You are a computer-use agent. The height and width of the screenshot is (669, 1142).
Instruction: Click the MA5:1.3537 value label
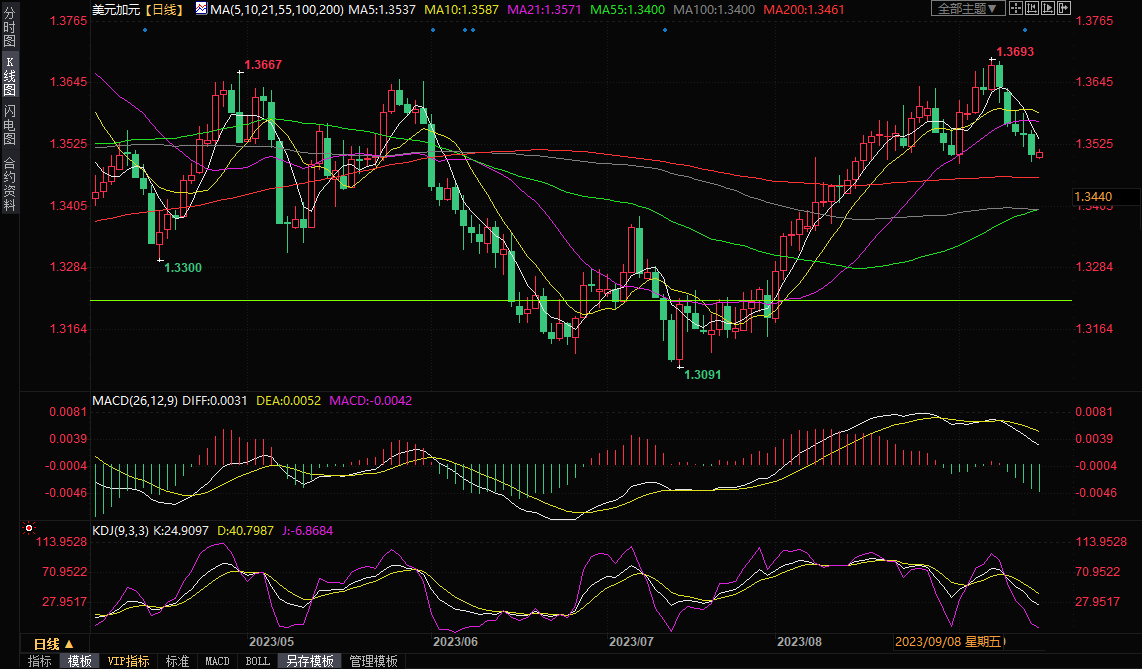[382, 9]
